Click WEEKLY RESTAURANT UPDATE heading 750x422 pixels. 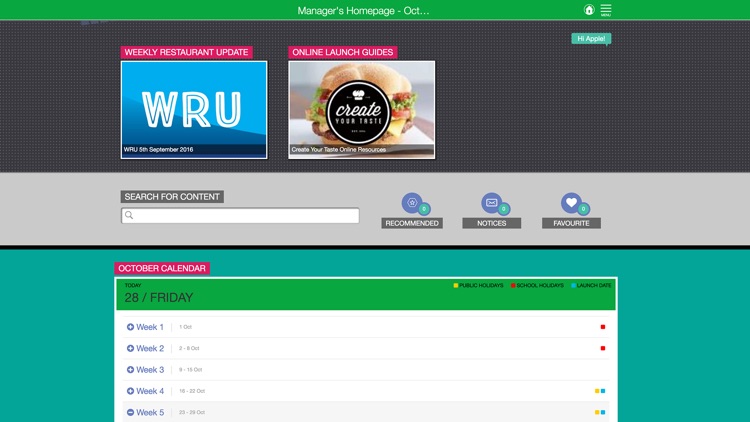(187, 52)
